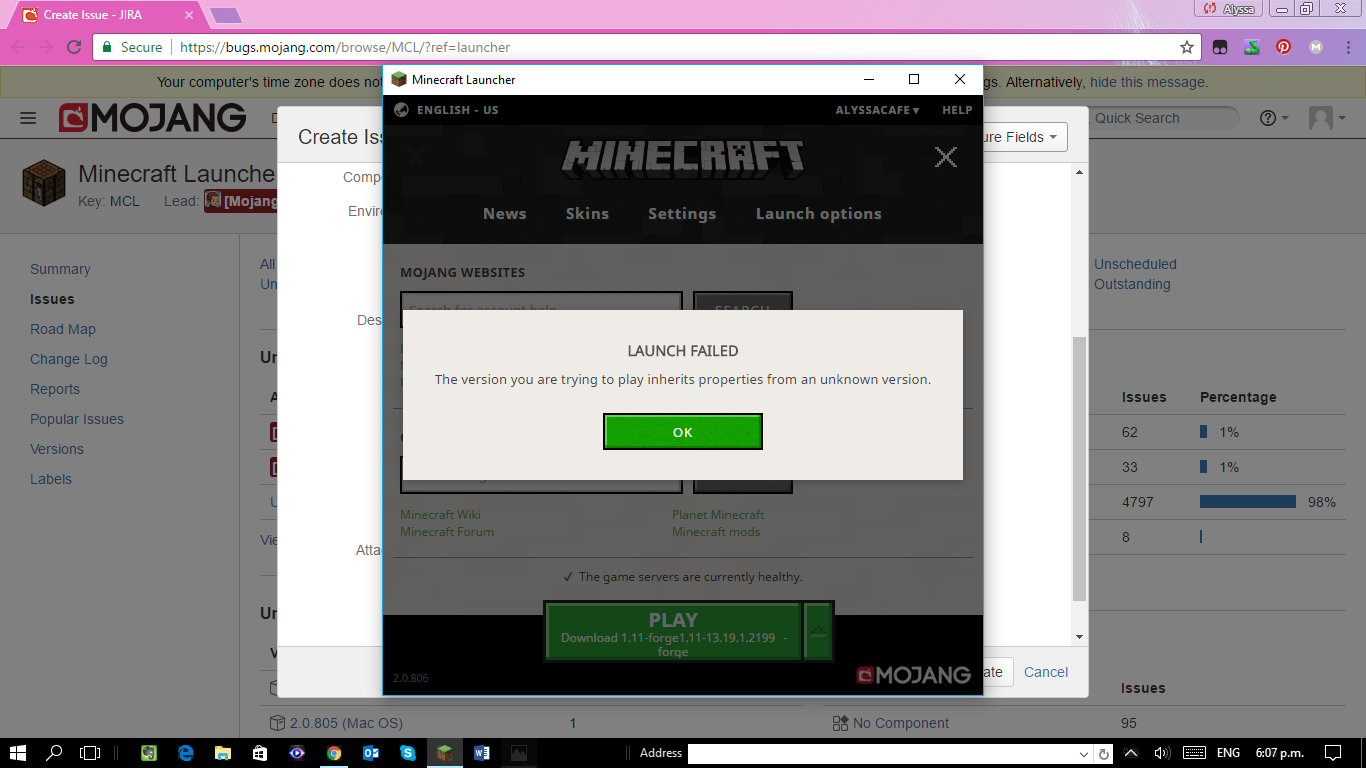Click the volume icon in the system tray
The height and width of the screenshot is (768, 1366).
[x=1162, y=753]
